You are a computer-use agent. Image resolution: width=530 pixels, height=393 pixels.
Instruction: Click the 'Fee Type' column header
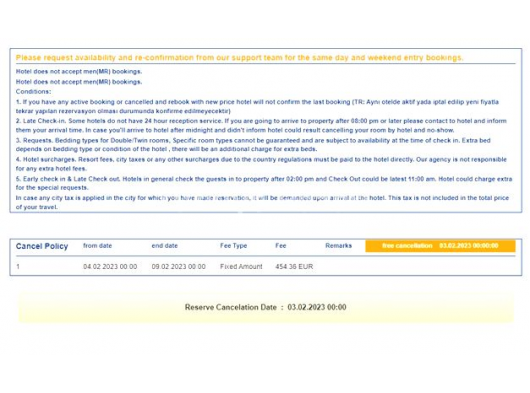(x=234, y=246)
